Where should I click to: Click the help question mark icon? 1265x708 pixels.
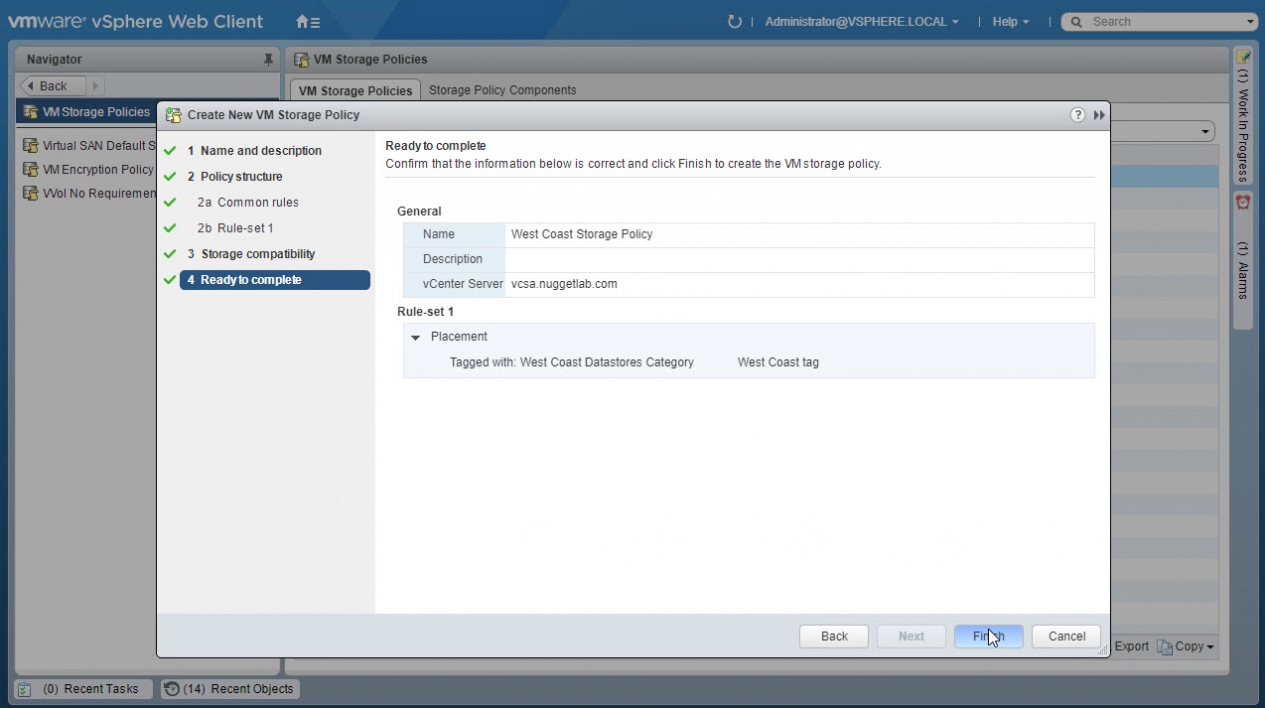tap(1077, 115)
